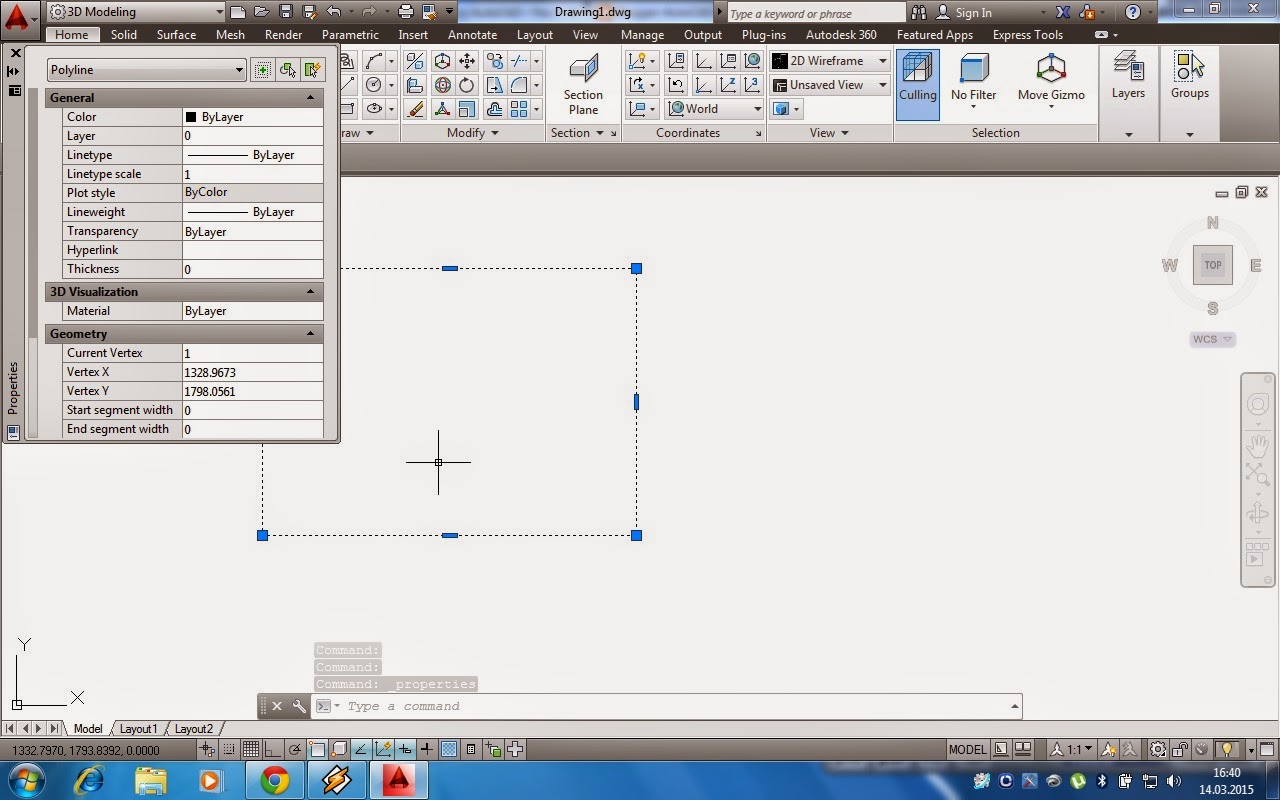Open the Layout1 tab
The image size is (1280, 800).
point(138,729)
